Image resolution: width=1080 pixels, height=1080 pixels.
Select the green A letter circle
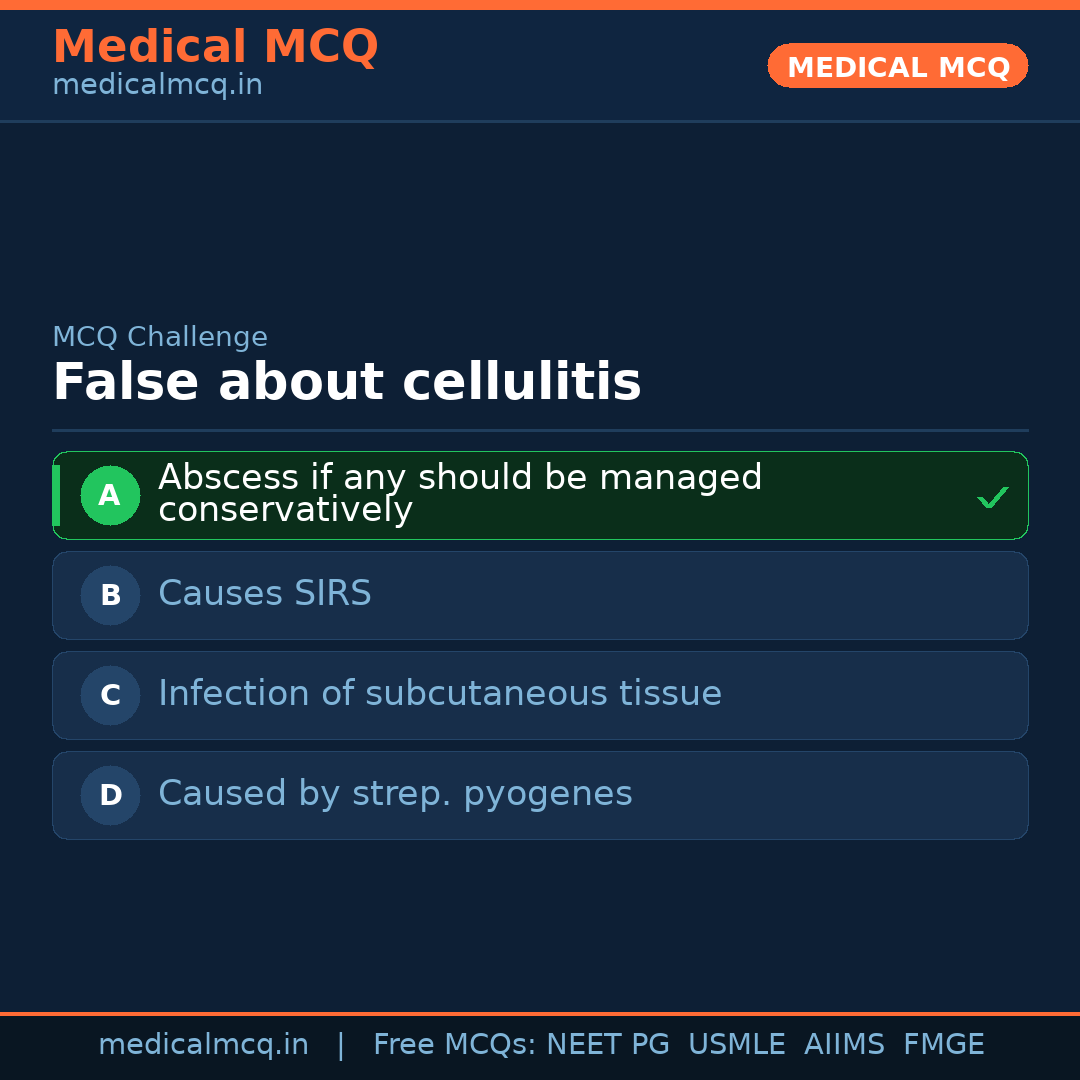[x=110, y=495]
